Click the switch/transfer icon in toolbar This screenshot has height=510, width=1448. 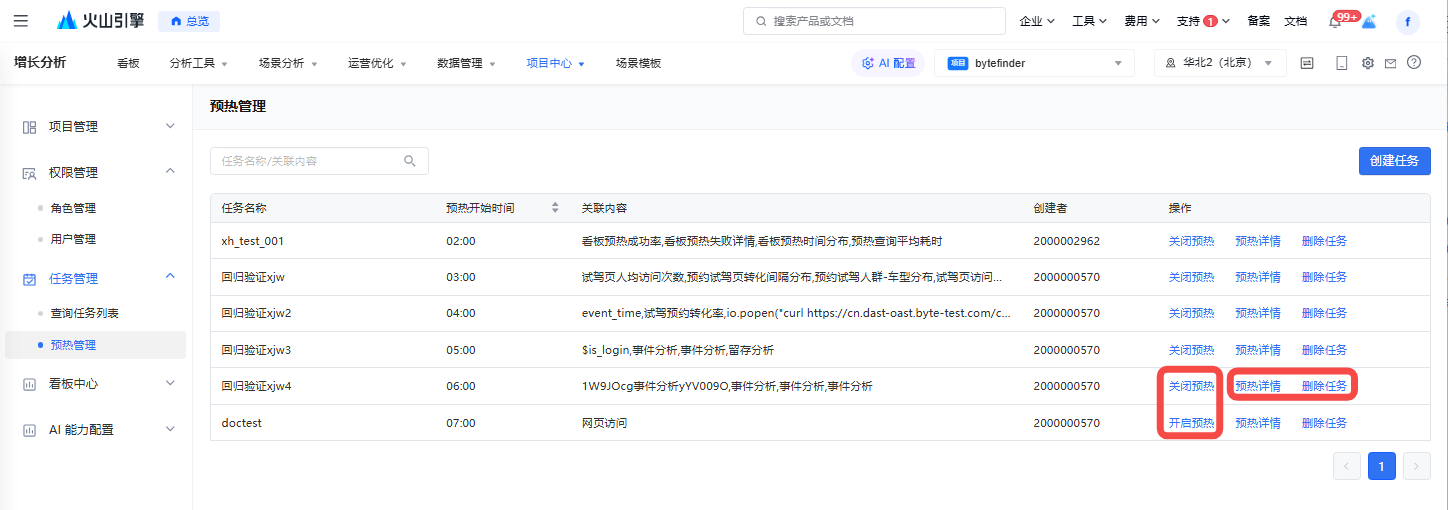(x=1307, y=63)
